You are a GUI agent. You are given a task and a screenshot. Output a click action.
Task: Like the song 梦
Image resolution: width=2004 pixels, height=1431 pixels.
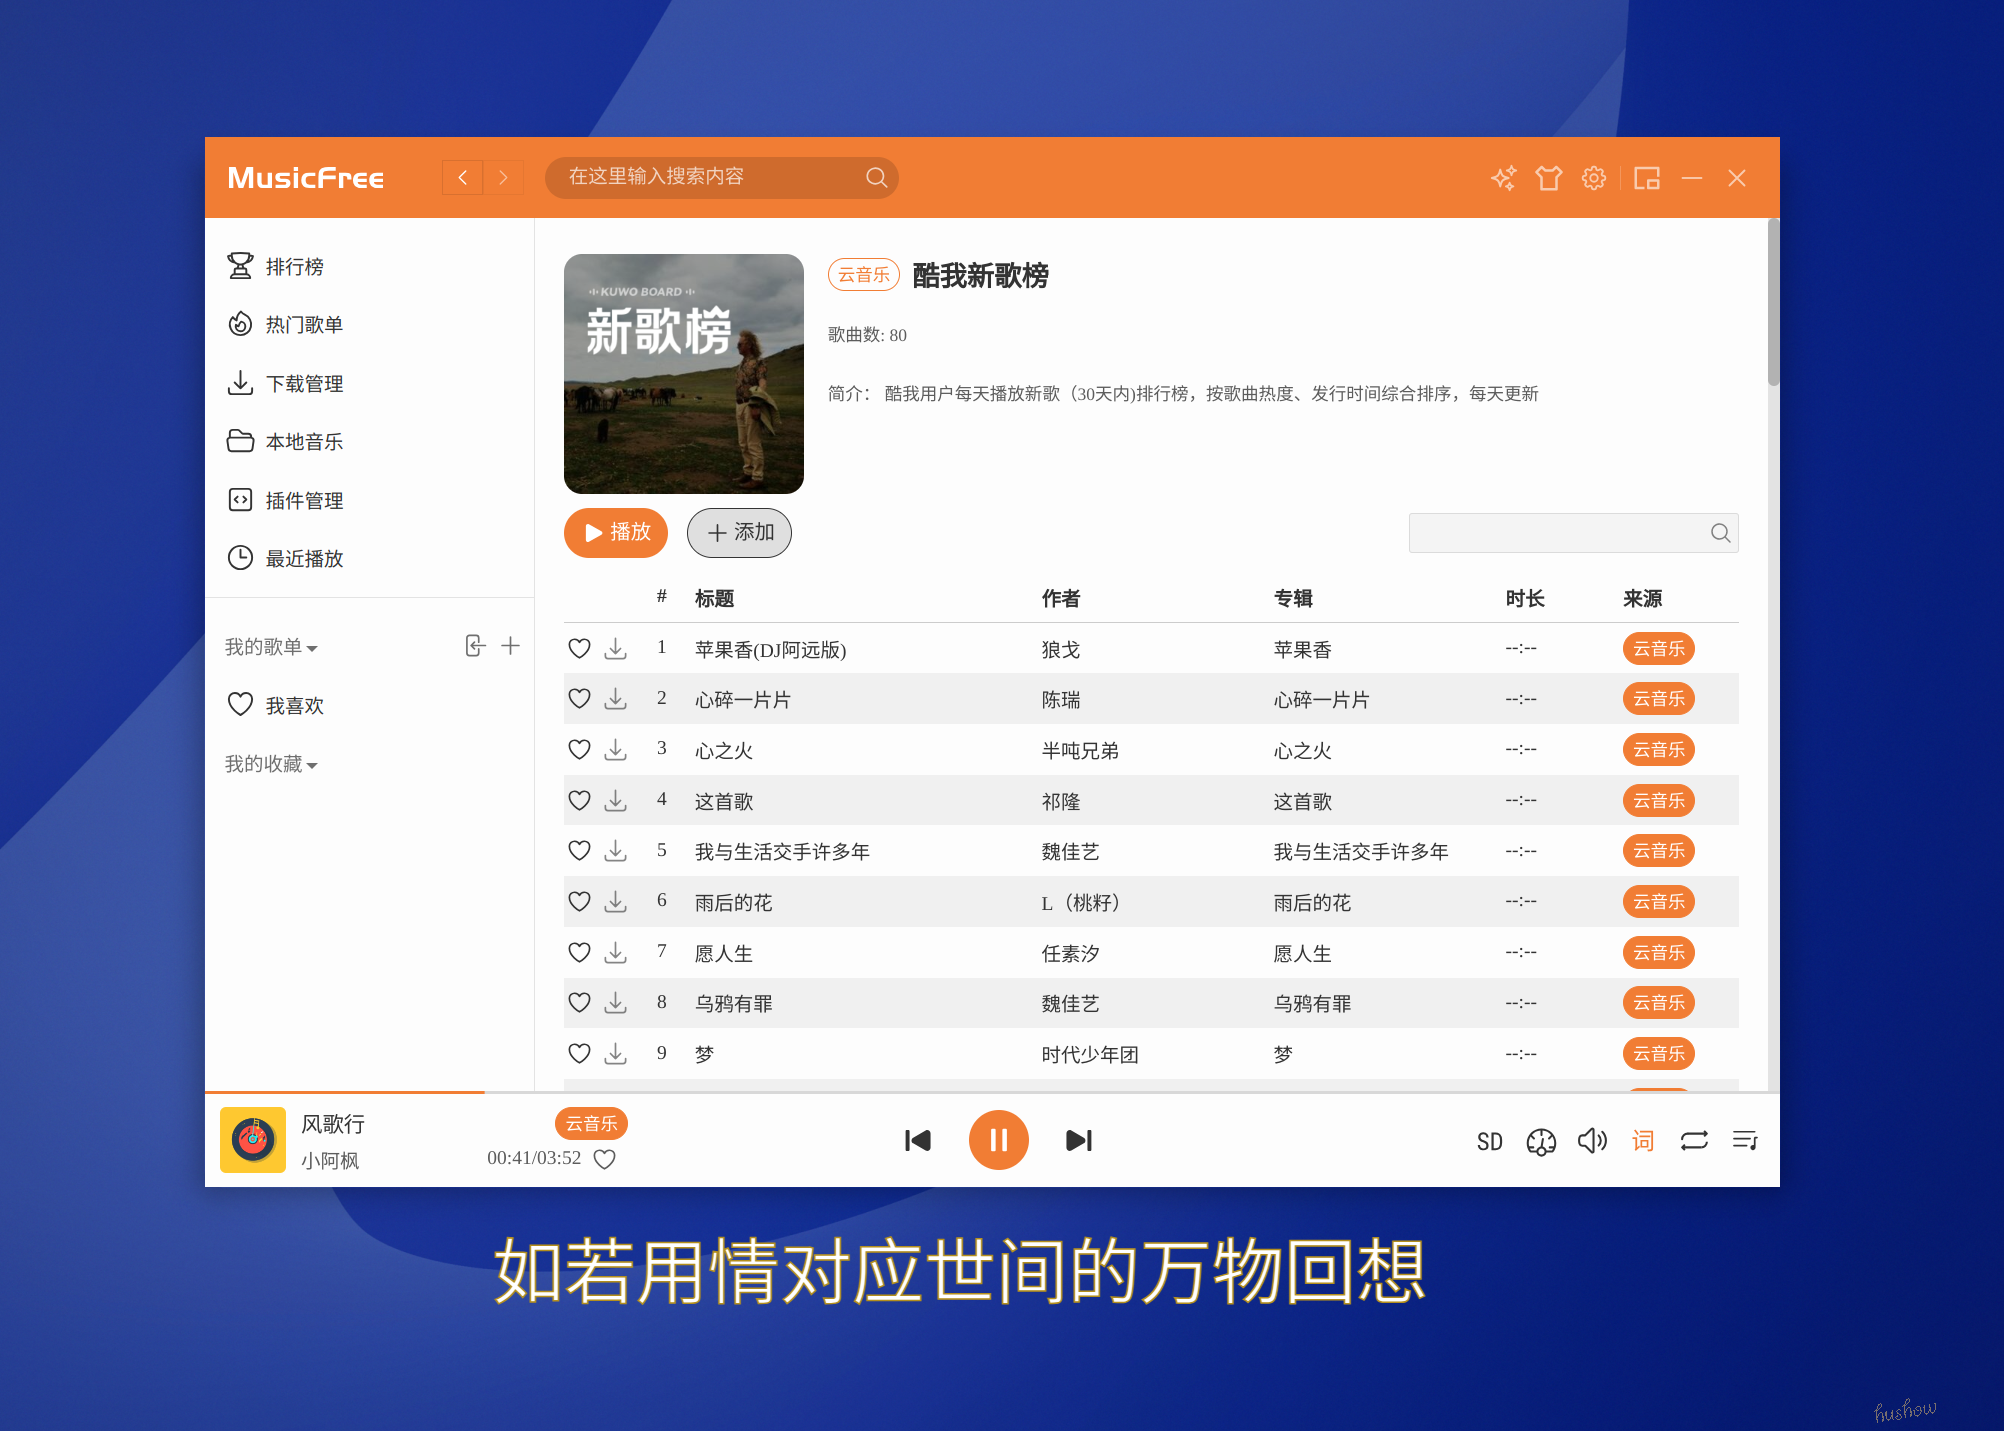click(x=579, y=1053)
